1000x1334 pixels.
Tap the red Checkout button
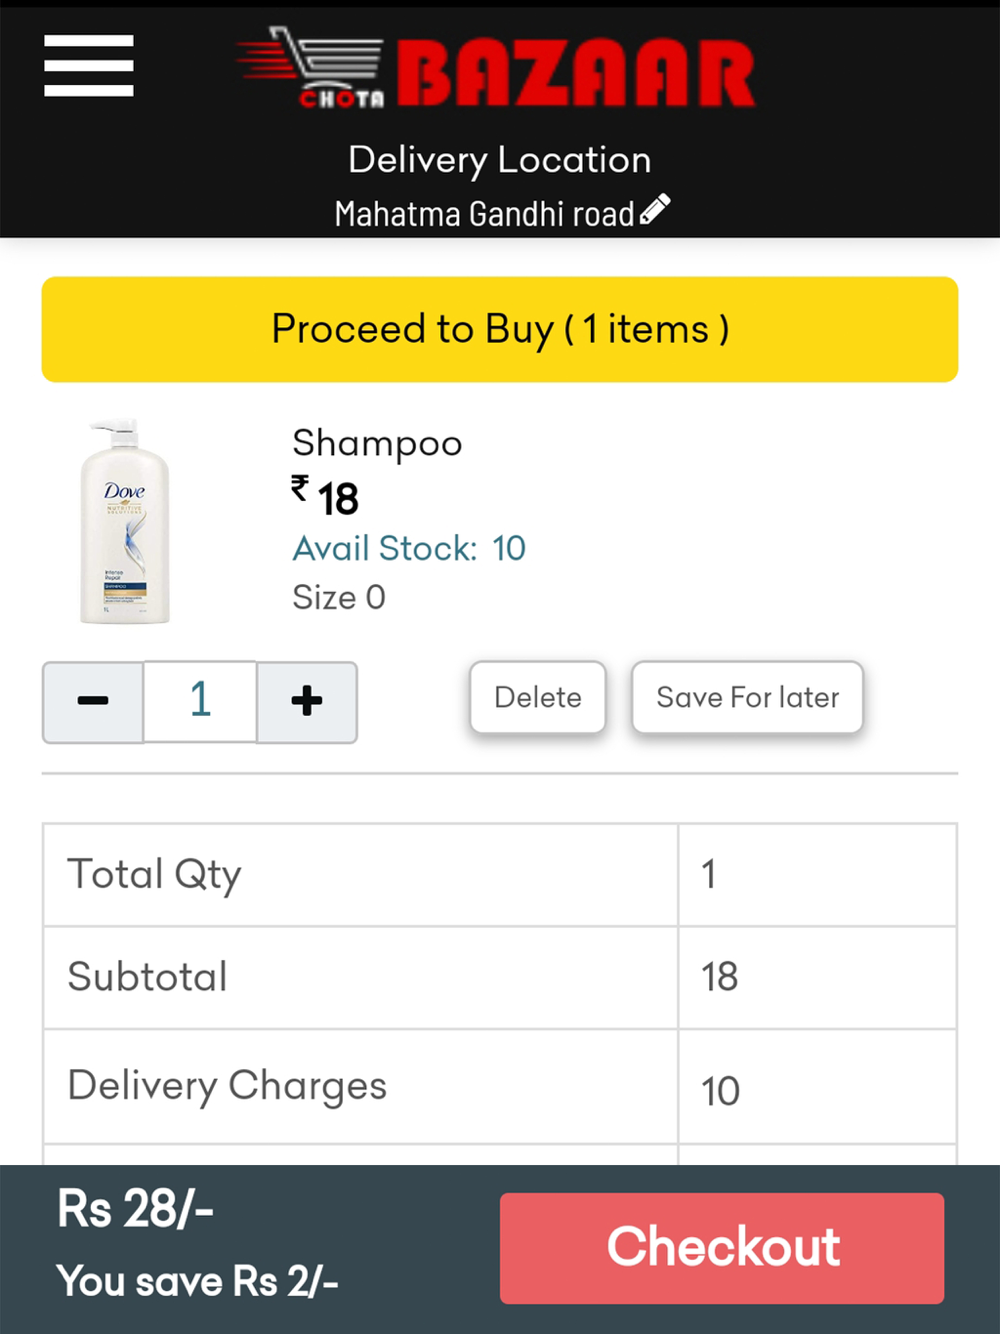click(x=722, y=1248)
